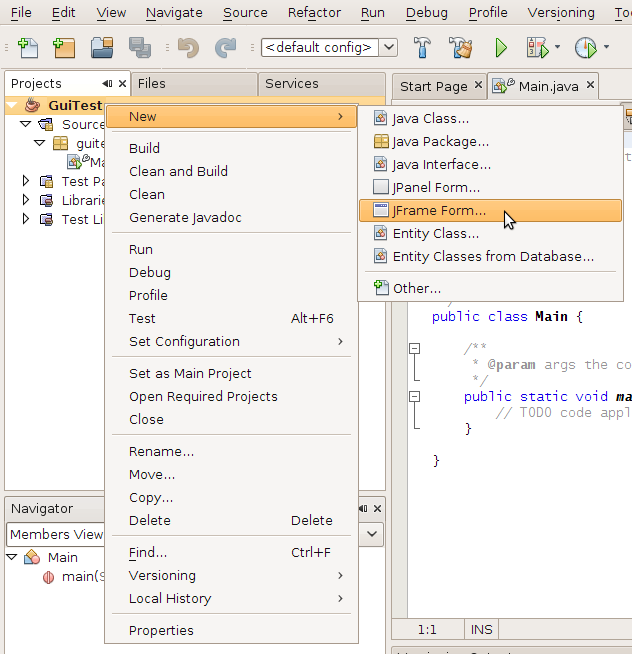This screenshot has height=654, width=632.
Task: Click Set as Main Project
Action: [x=232, y=373]
